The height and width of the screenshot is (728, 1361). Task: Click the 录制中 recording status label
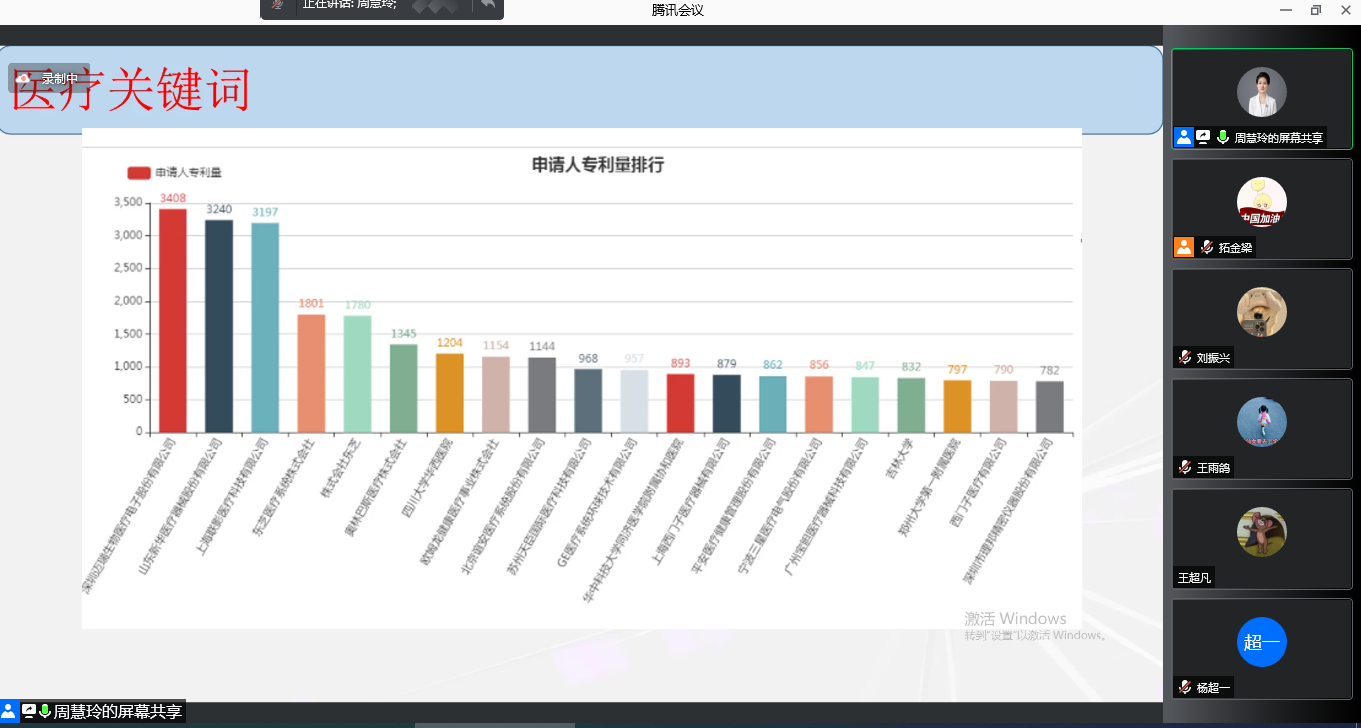click(60, 78)
